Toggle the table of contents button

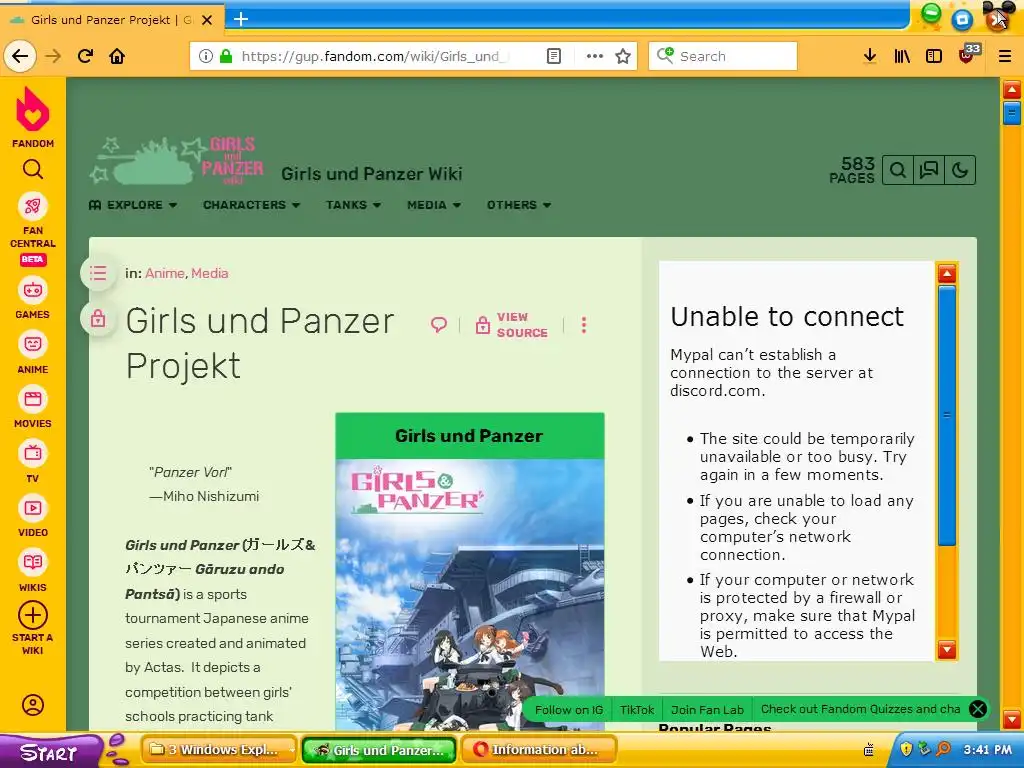click(98, 273)
